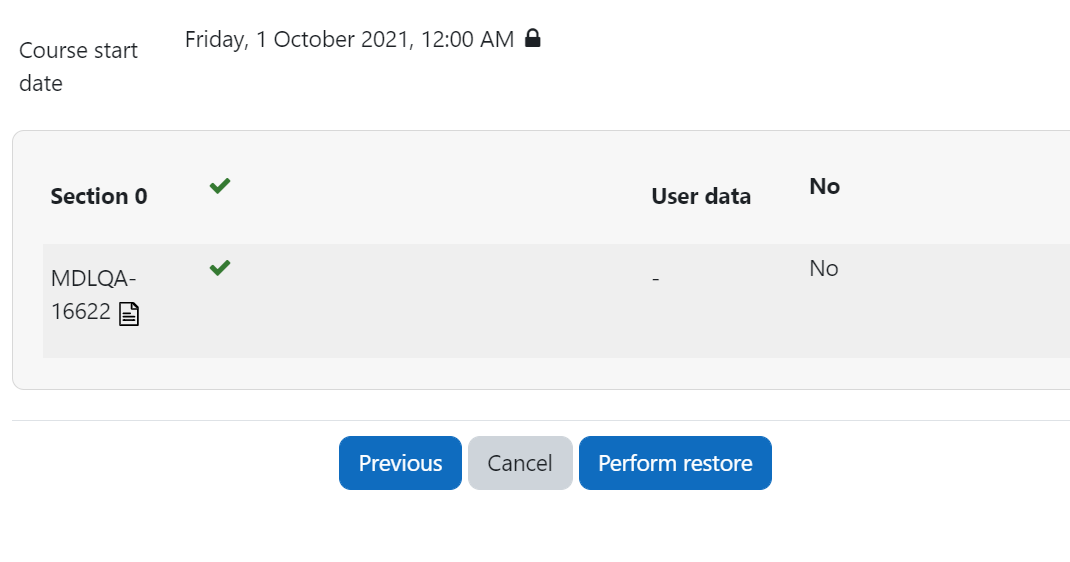Cancel the restore process
Viewport: 1070px width, 562px height.
coord(520,463)
